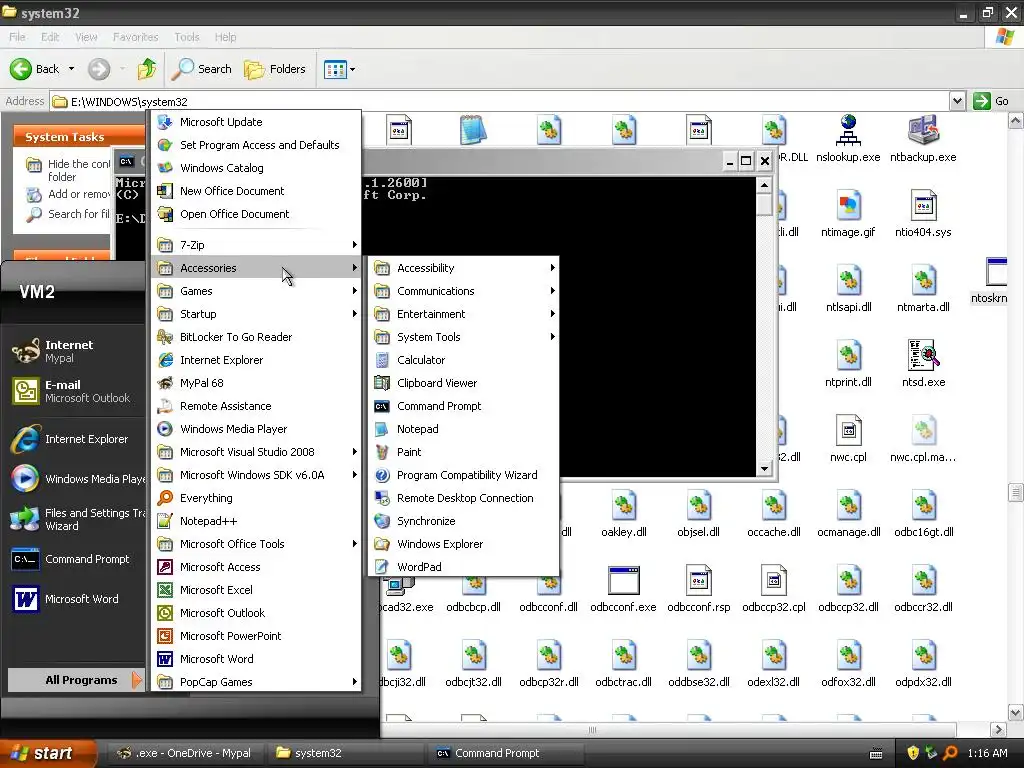Image resolution: width=1024 pixels, height=768 pixels.
Task: Launch Windows Explorer from Accessories
Action: [x=463, y=543]
